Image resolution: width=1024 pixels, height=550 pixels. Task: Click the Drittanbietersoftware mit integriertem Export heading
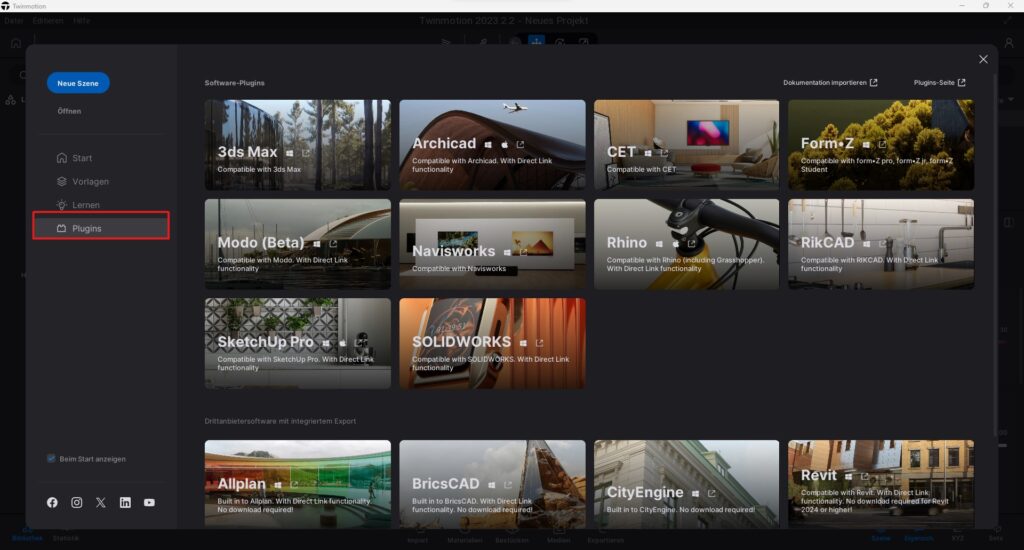(x=280, y=421)
